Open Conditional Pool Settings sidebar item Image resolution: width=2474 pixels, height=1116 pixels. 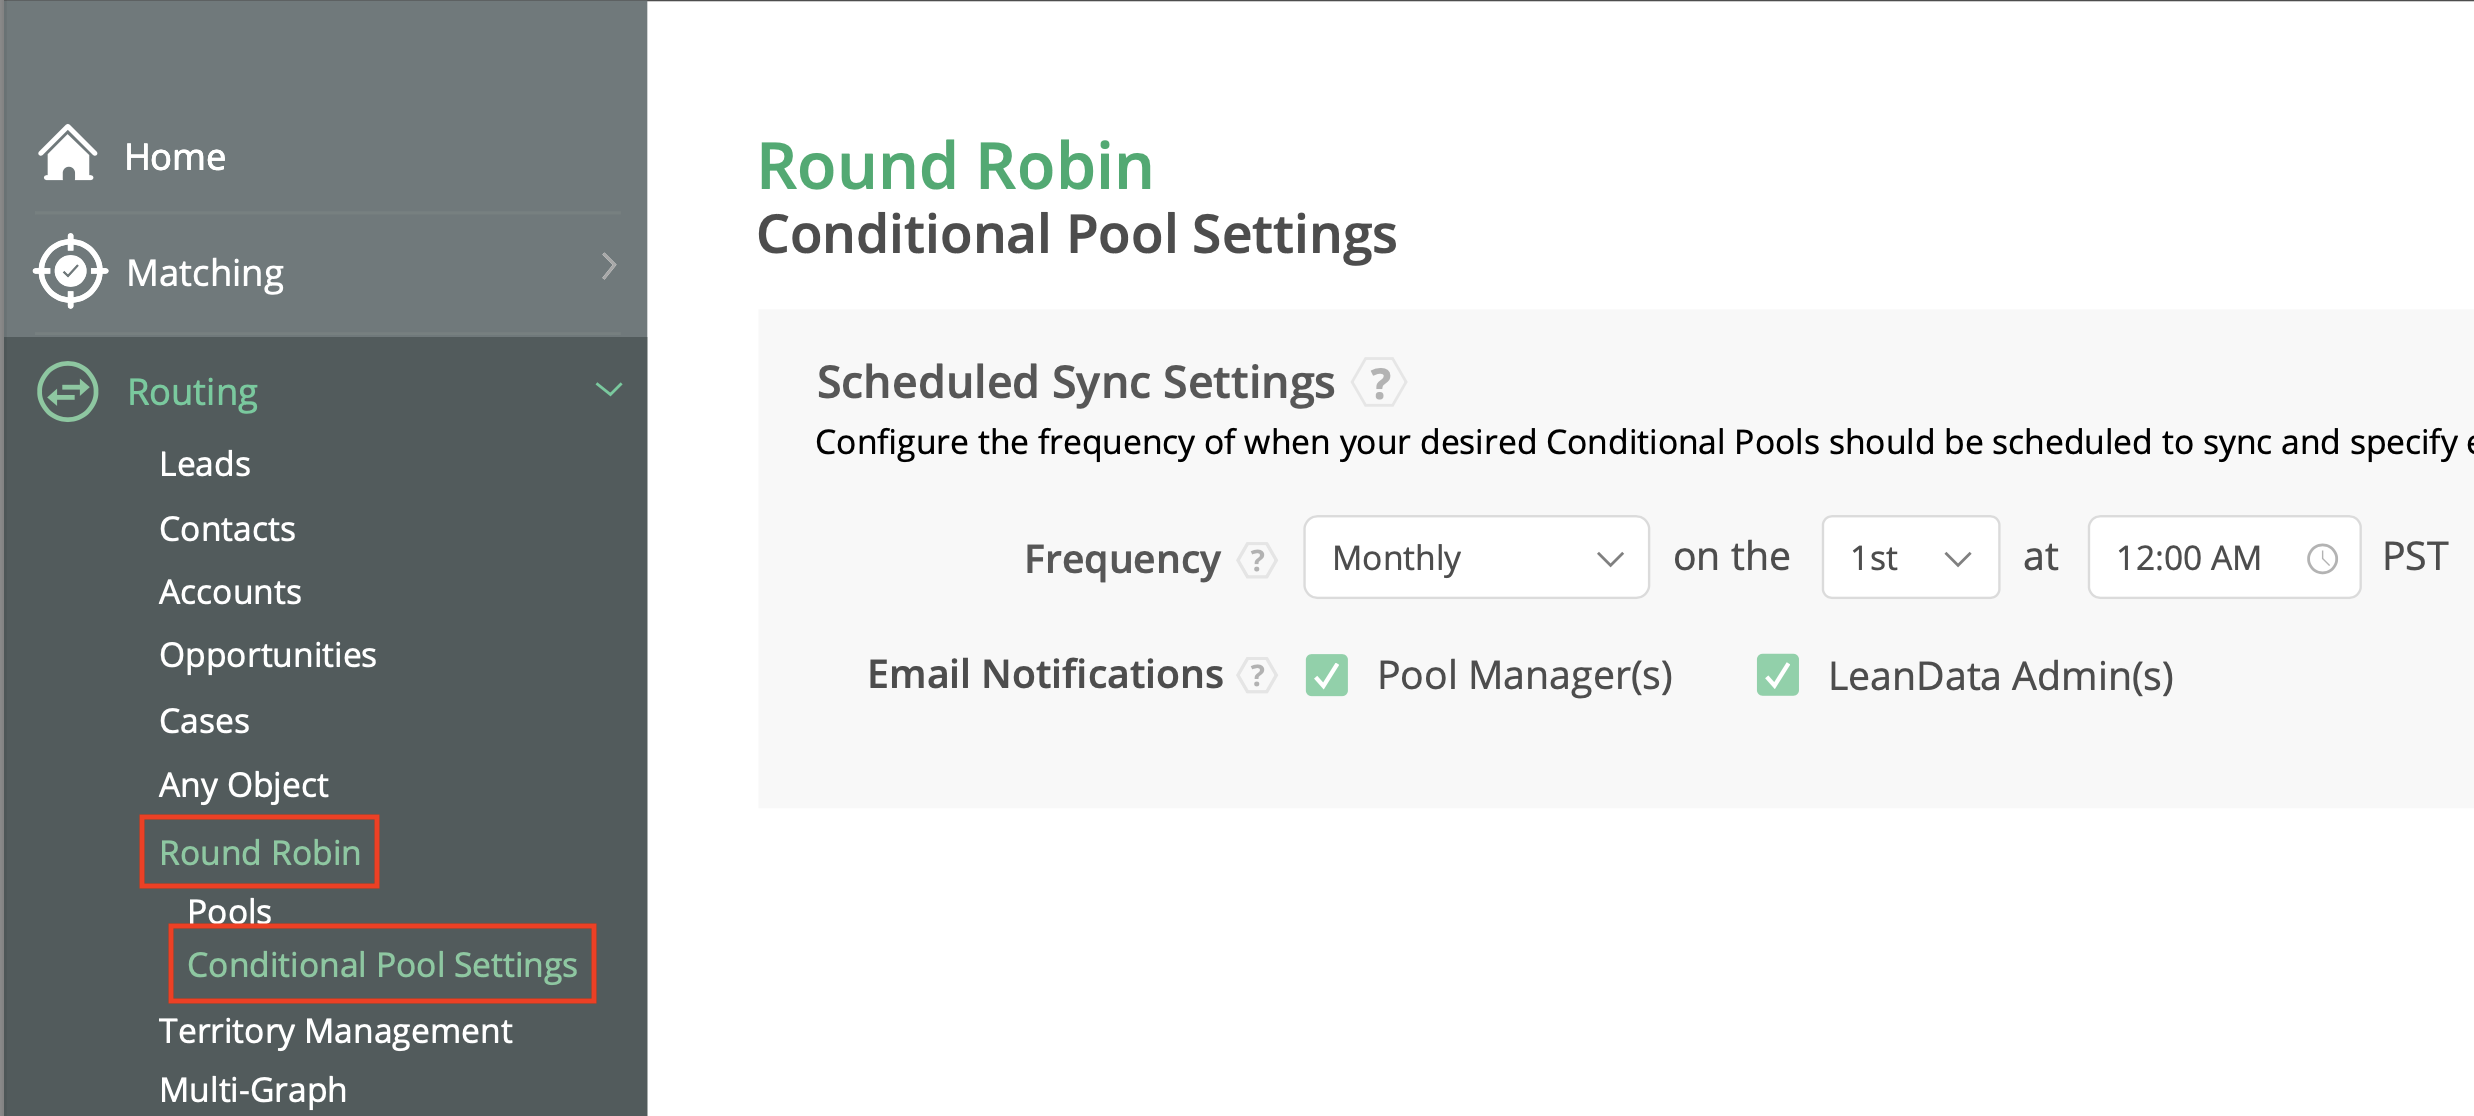pyautogui.click(x=382, y=965)
